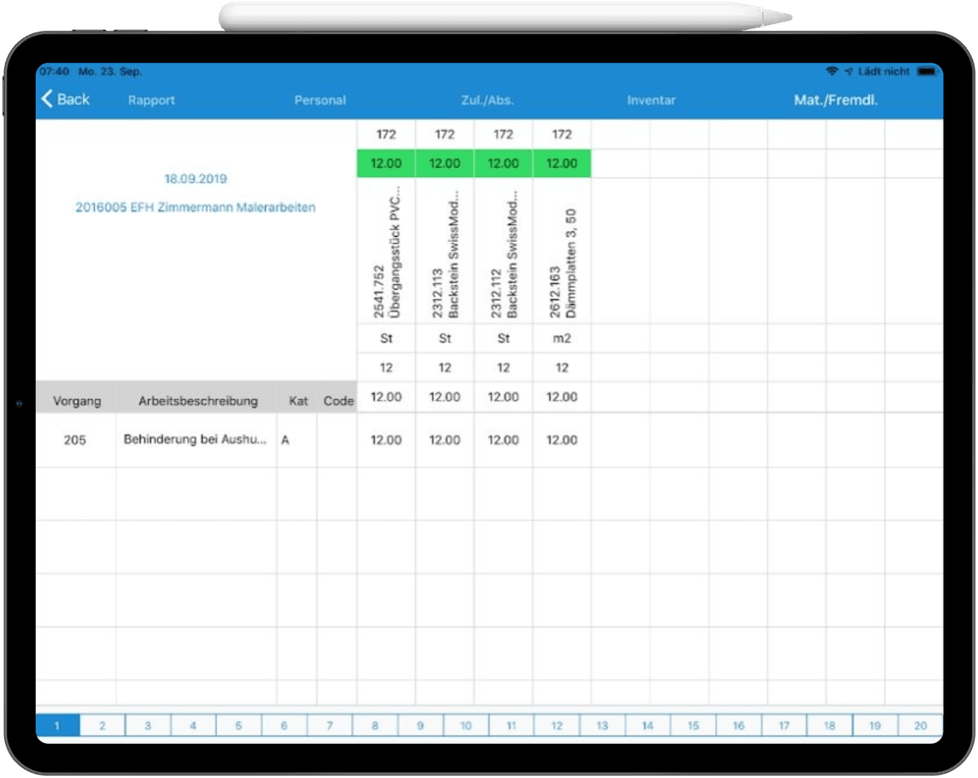Image resolution: width=978 pixels, height=778 pixels.
Task: Go to page 15
Action: pos(694,726)
